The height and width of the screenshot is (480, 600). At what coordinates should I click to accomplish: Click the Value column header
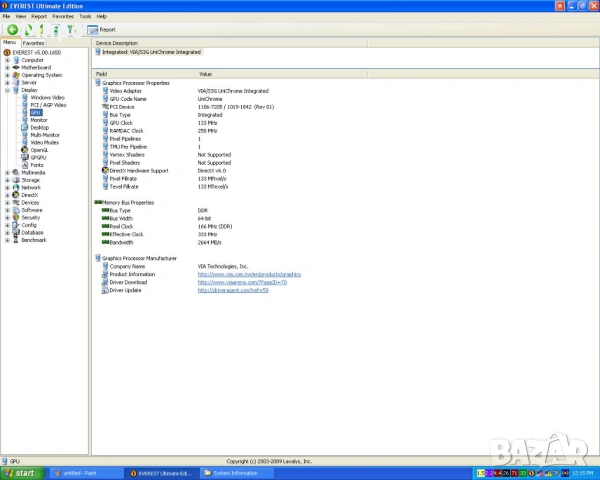click(x=281, y=74)
